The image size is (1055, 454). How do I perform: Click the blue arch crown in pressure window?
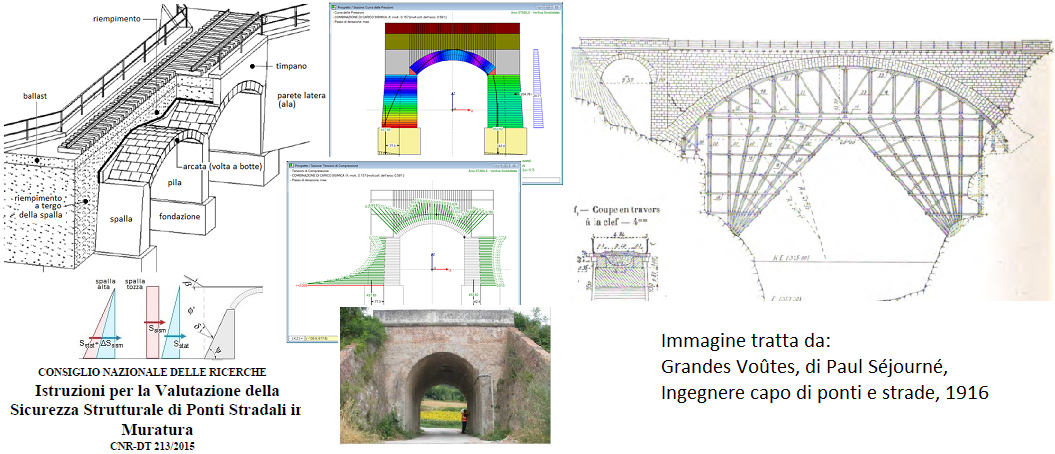pyautogui.click(x=452, y=56)
